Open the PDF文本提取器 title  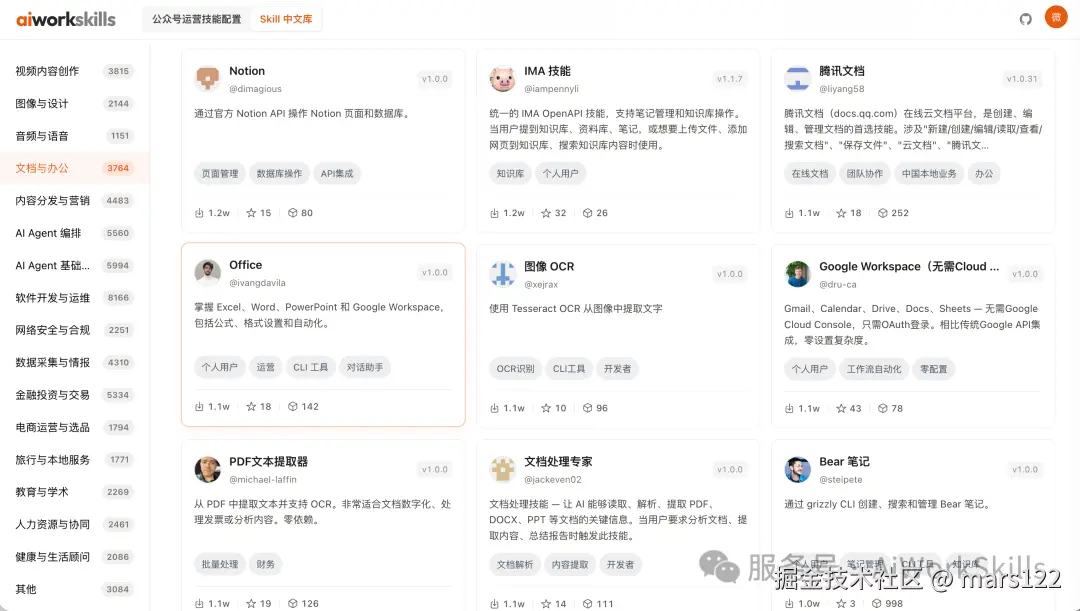click(x=269, y=462)
